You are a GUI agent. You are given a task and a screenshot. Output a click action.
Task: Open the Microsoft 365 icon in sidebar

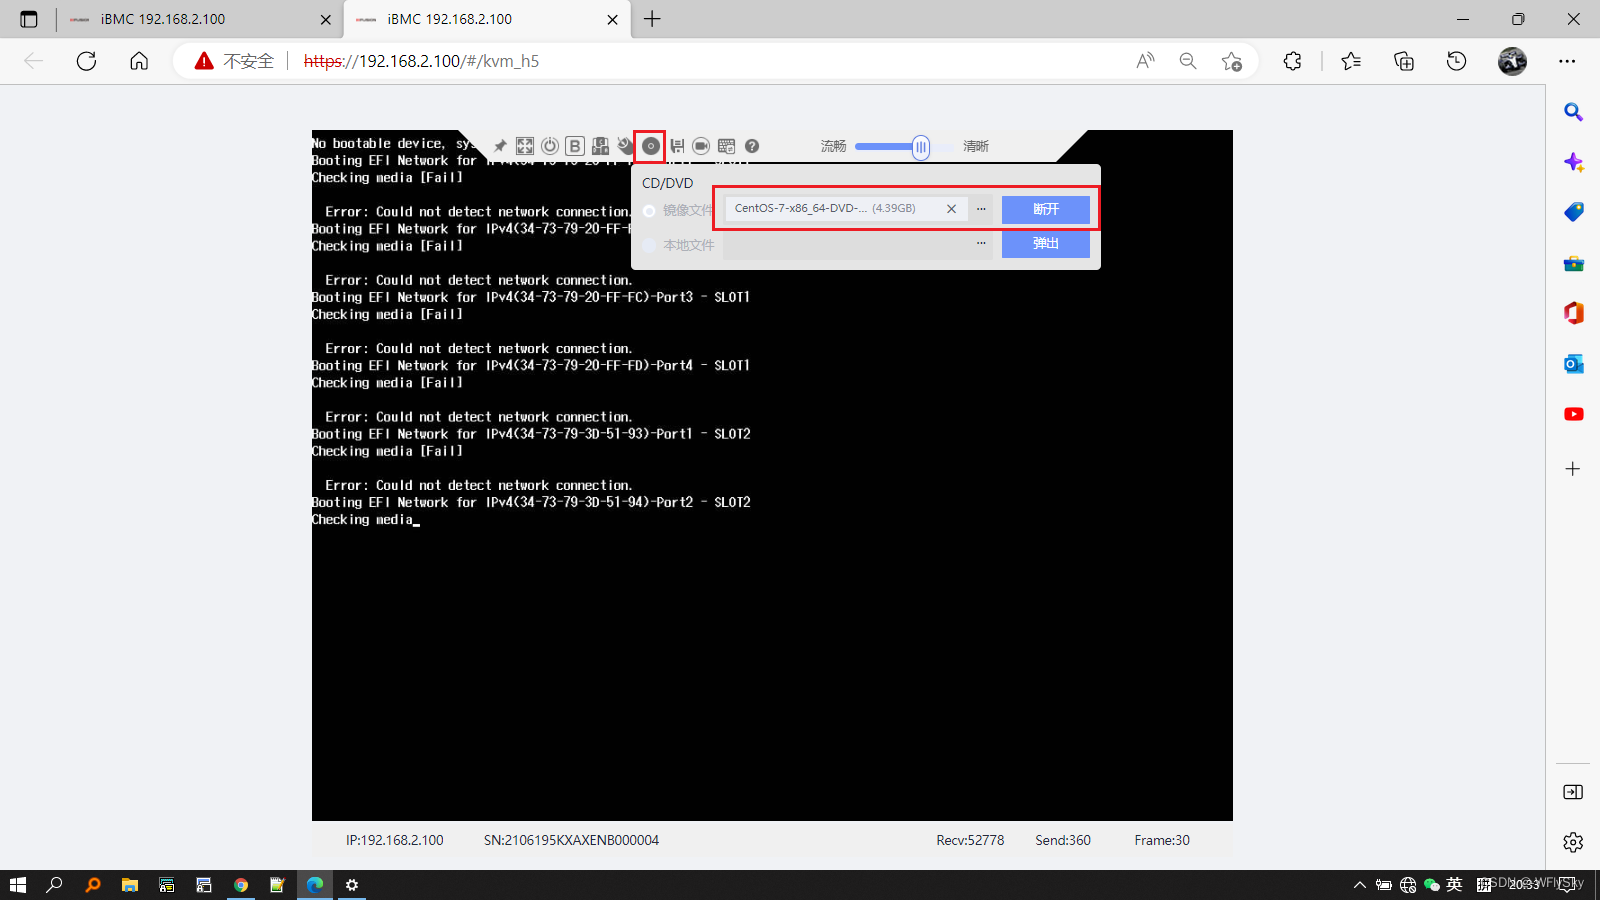1573,313
